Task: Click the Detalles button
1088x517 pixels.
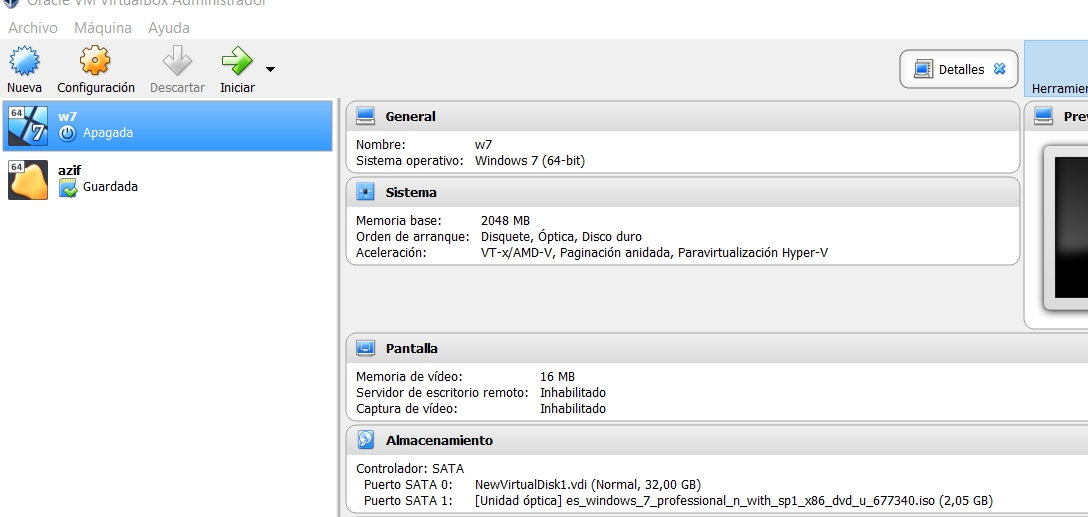Action: point(950,70)
